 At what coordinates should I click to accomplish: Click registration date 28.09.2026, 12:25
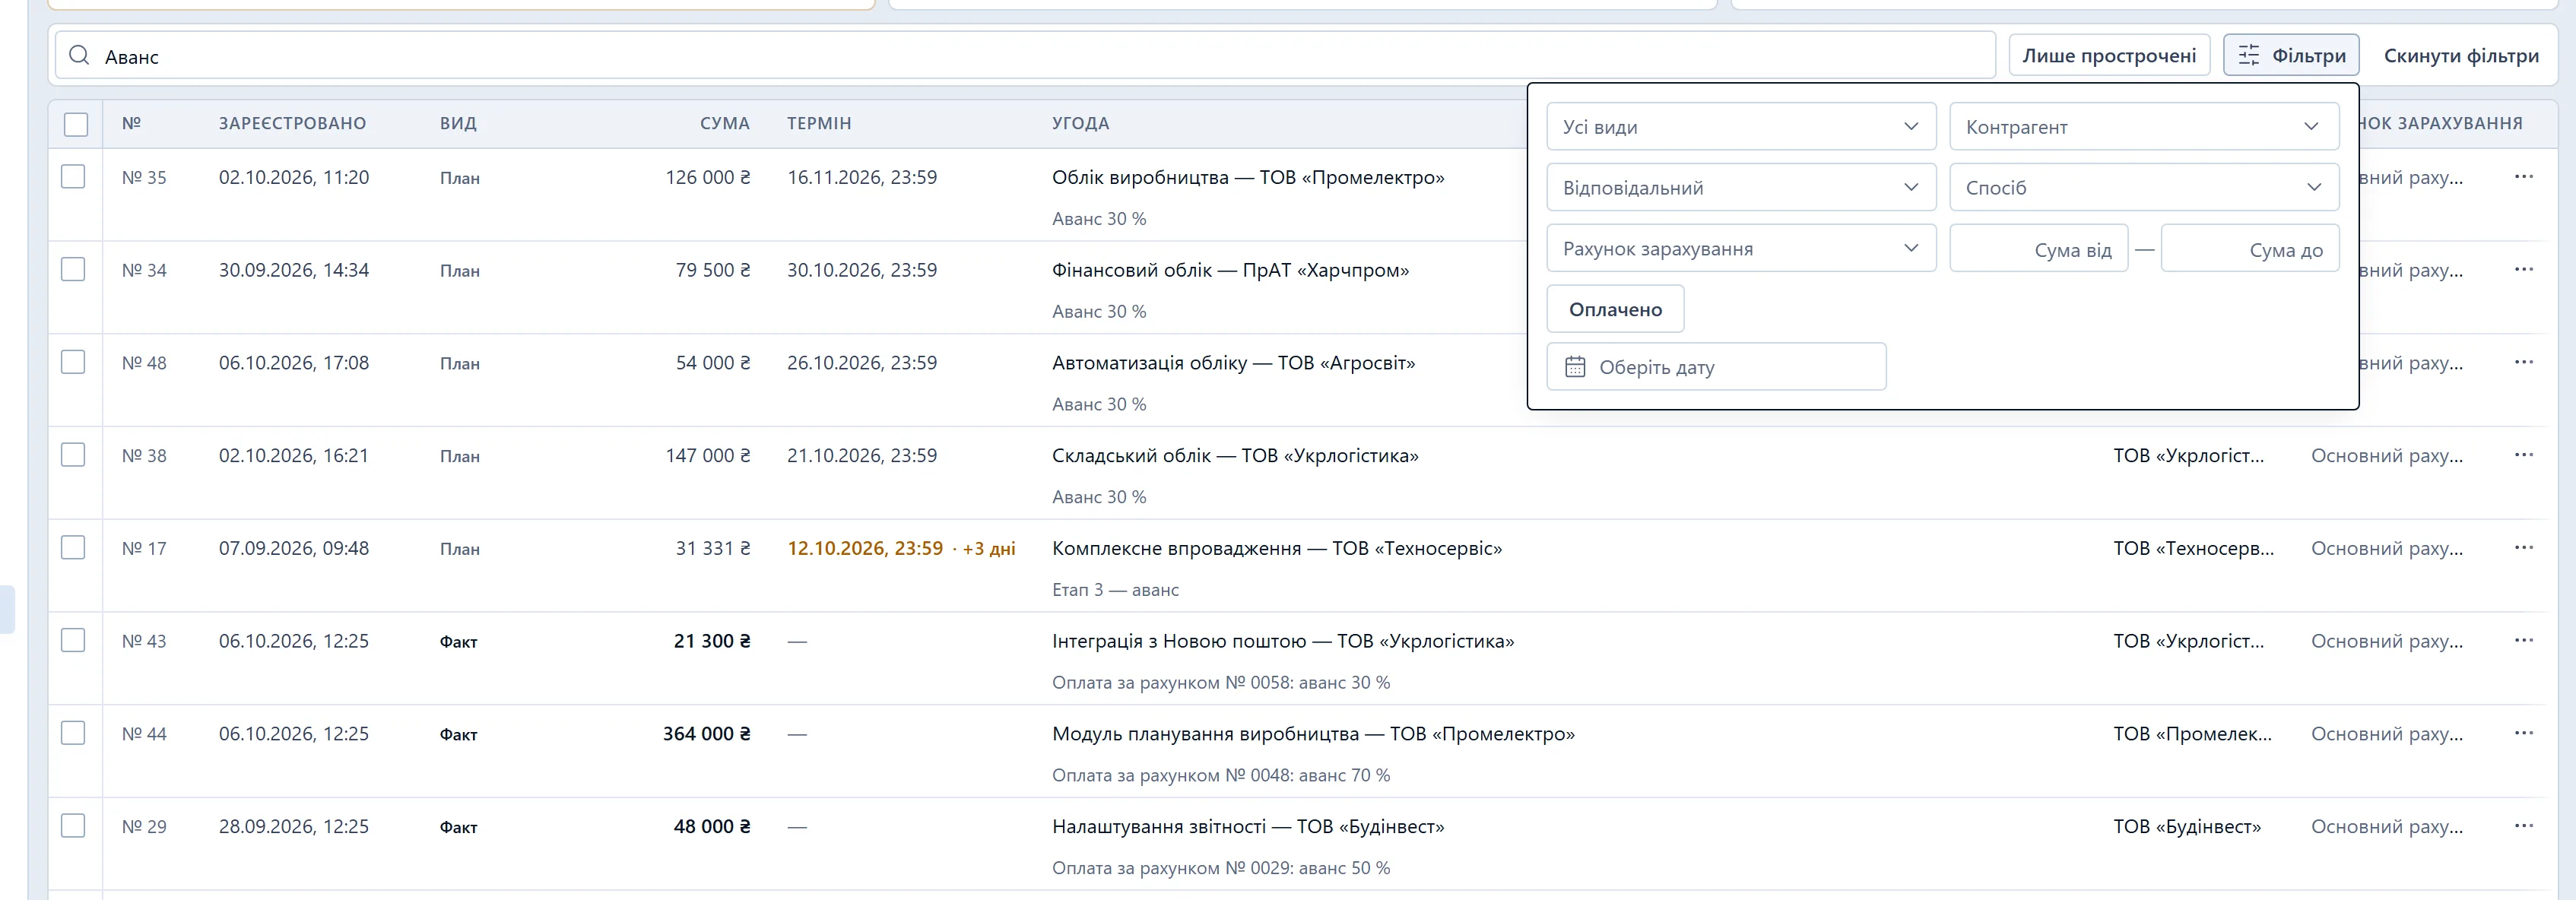(x=294, y=826)
